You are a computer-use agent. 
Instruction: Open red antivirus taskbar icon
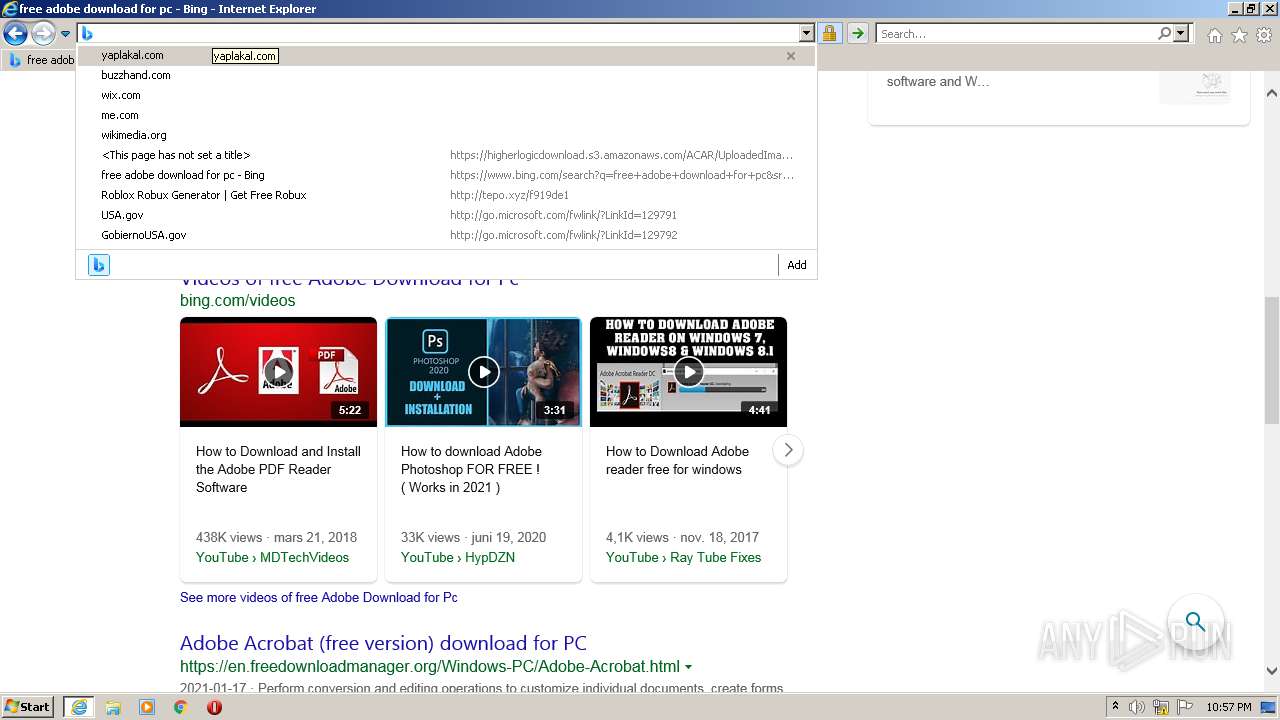(214, 707)
